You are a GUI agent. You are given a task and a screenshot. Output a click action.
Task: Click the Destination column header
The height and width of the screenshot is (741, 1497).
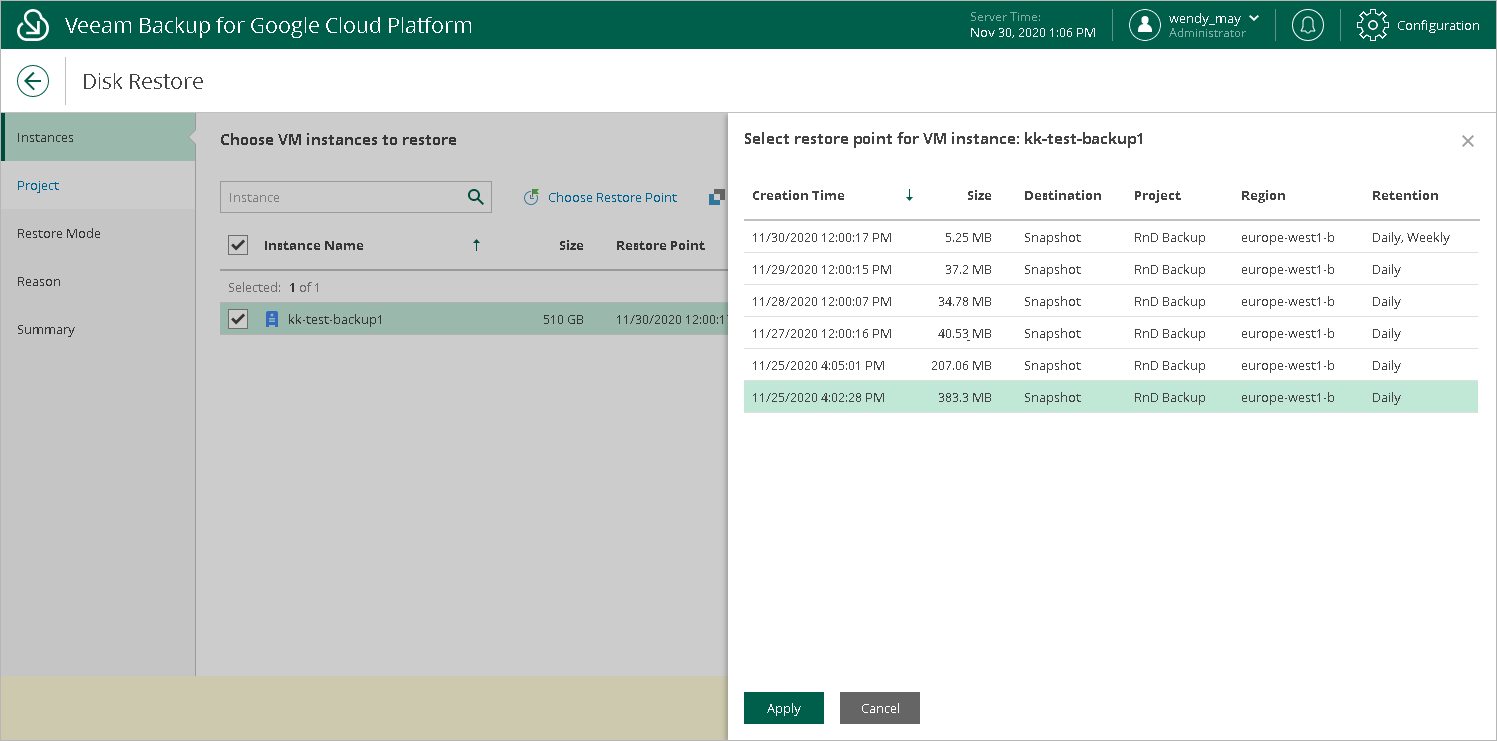1062,196
